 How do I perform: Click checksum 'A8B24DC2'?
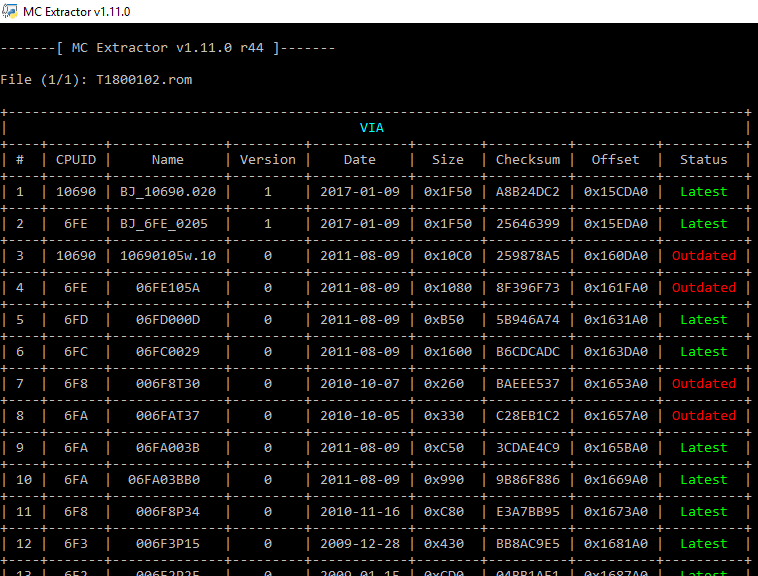(x=528, y=192)
